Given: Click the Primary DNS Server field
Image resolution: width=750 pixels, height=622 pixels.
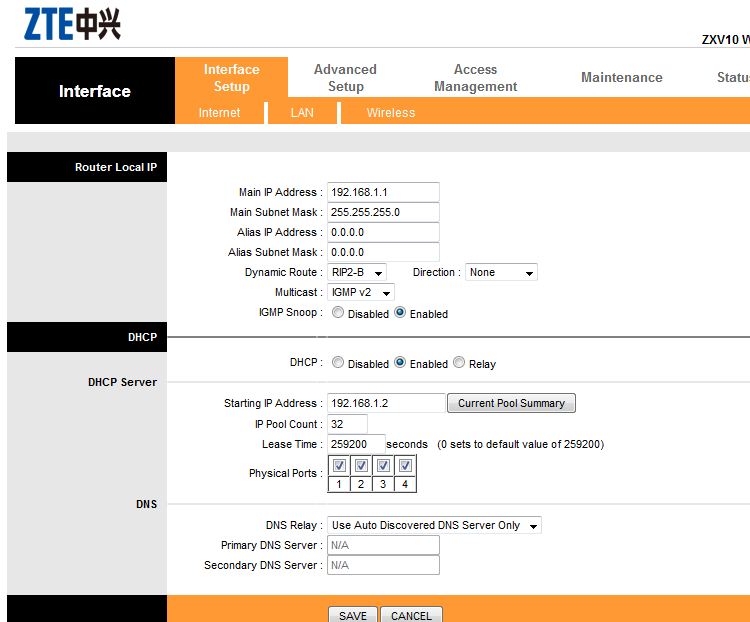Looking at the screenshot, I should (383, 545).
